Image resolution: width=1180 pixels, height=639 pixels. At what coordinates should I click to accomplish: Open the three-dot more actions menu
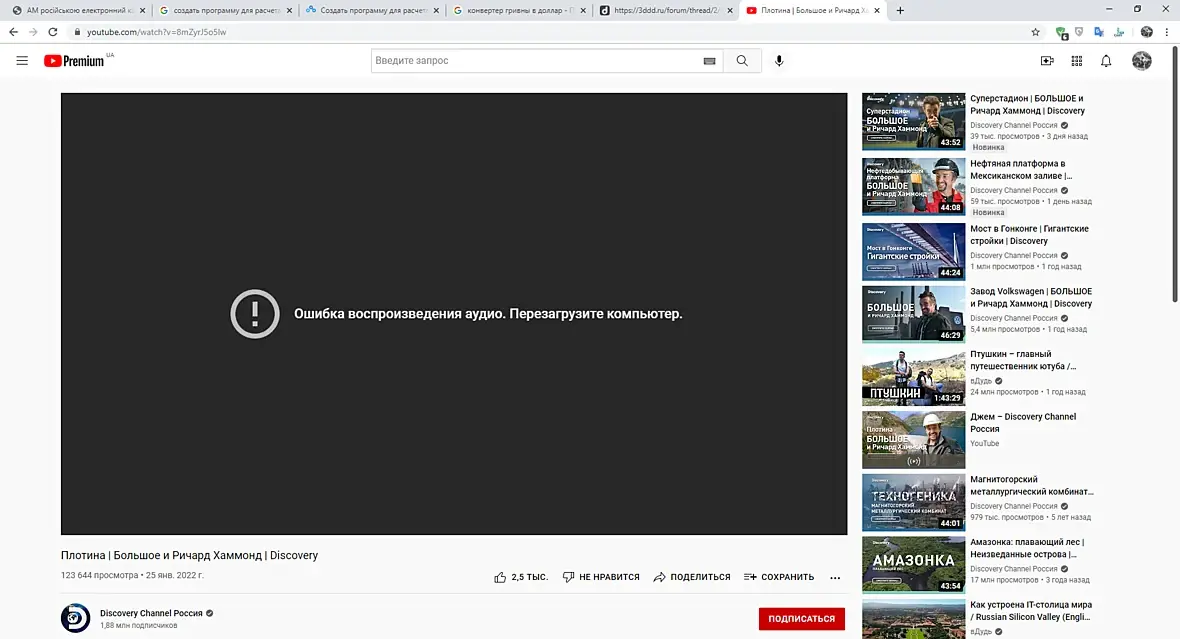[x=835, y=577]
